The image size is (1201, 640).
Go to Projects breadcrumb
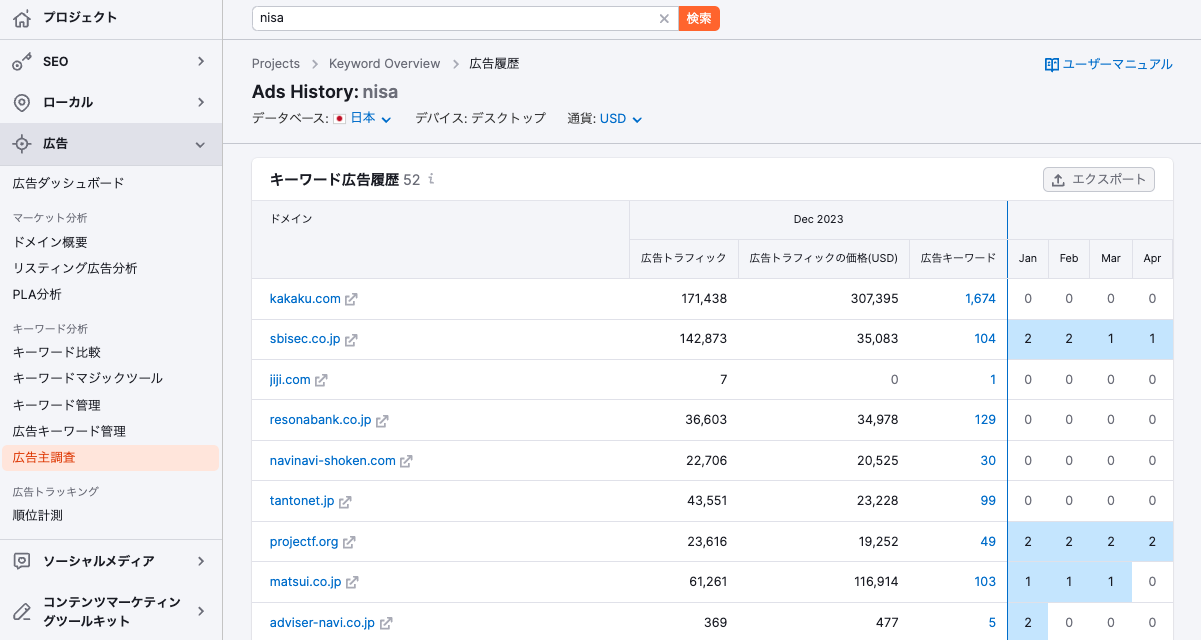276,64
